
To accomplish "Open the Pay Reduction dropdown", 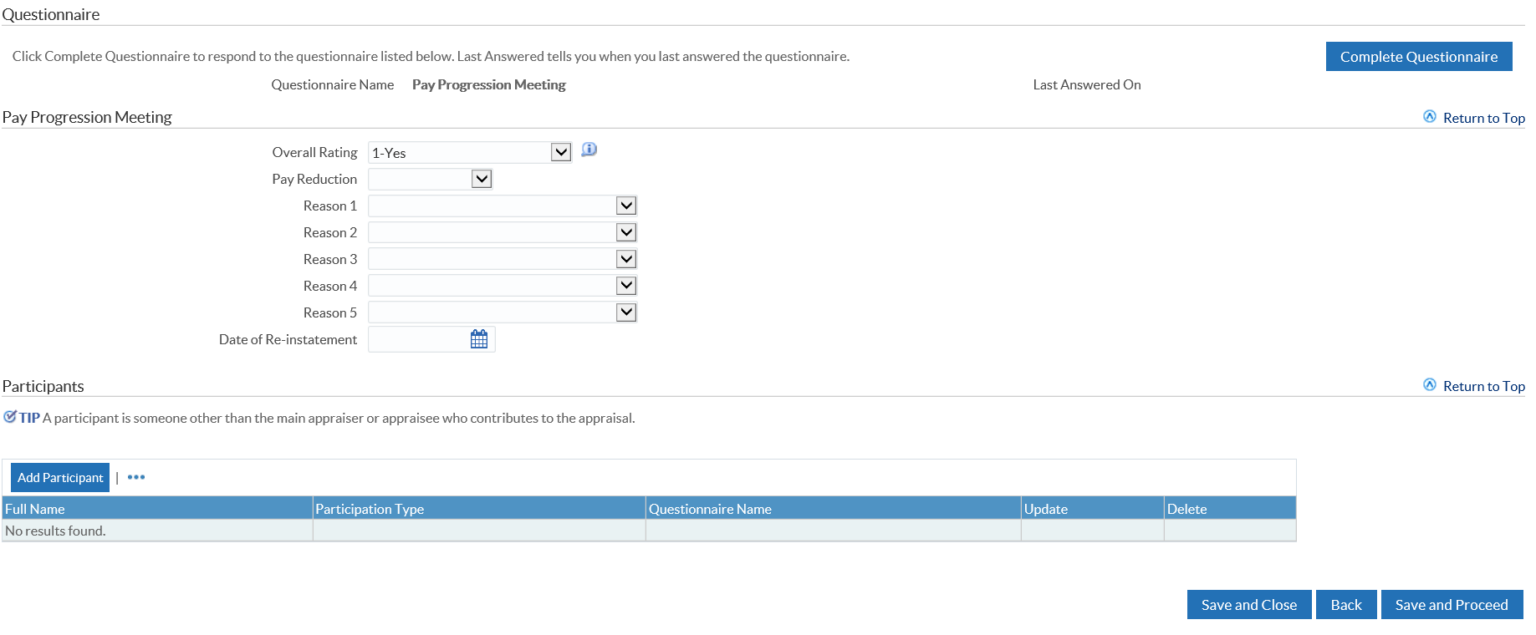I will (x=481, y=179).
